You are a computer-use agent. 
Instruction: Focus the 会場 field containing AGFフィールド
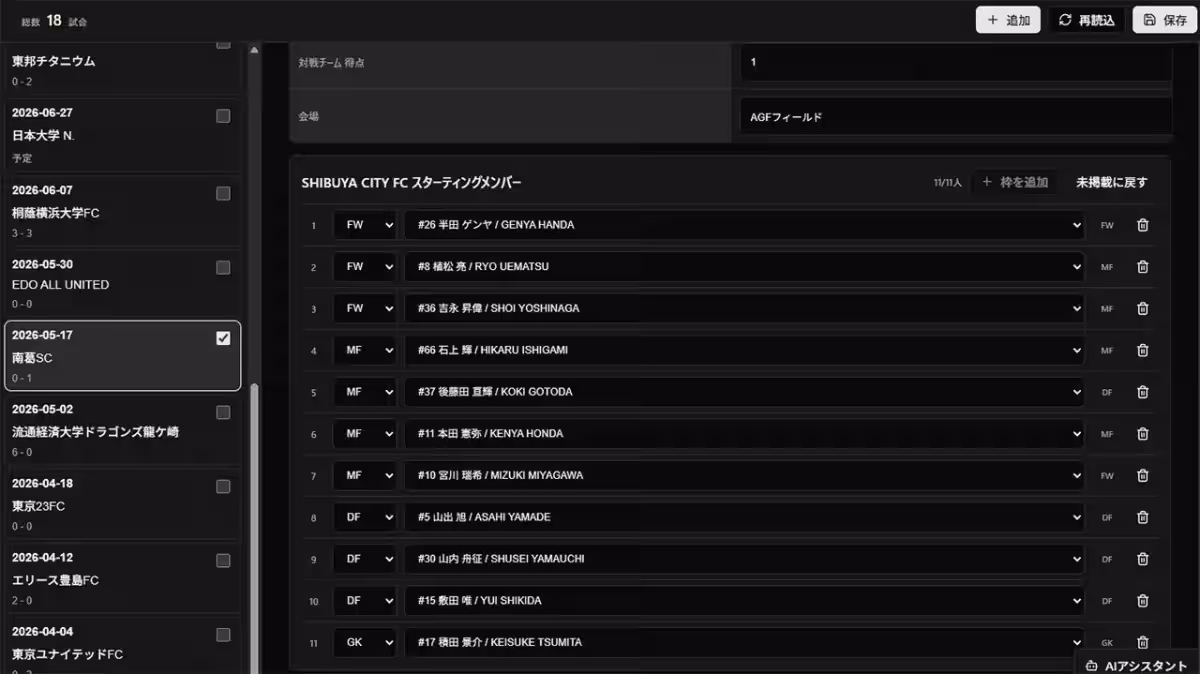point(956,116)
